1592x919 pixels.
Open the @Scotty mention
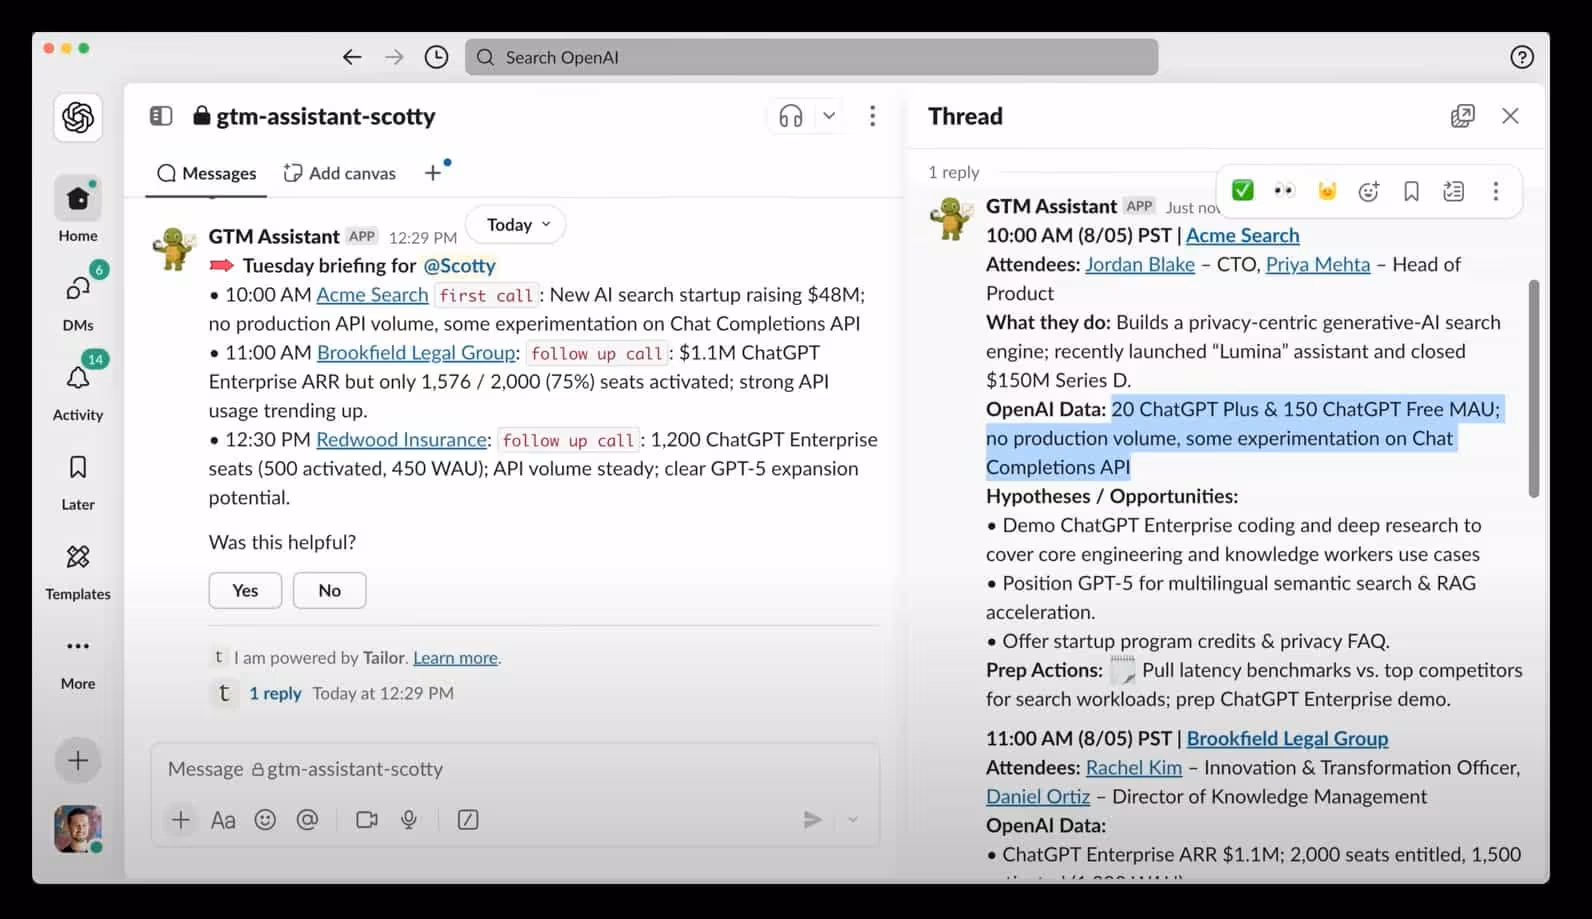click(459, 265)
